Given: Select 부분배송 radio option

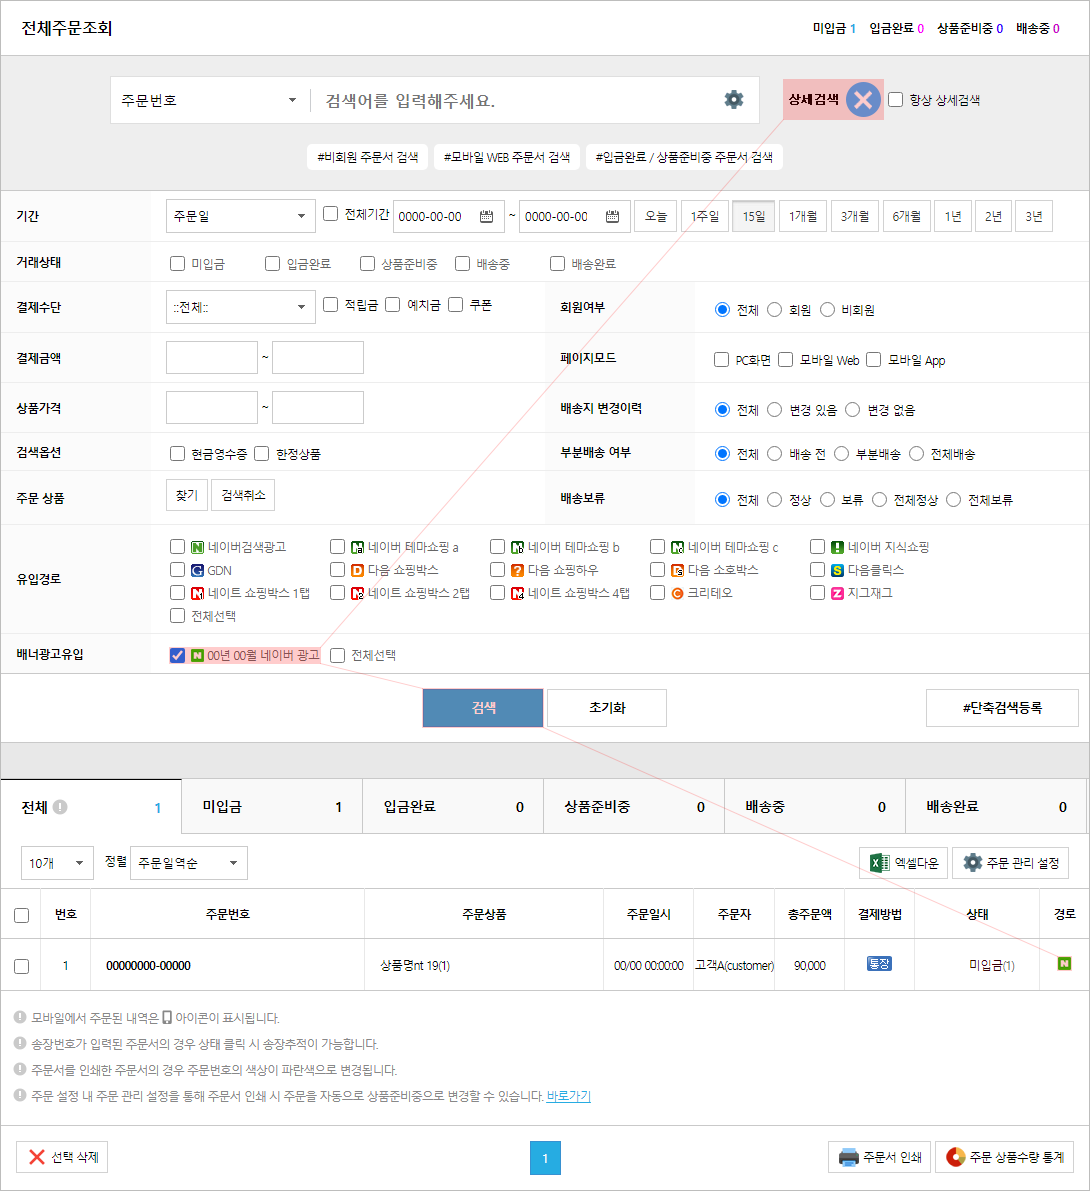Looking at the screenshot, I should tap(841, 454).
